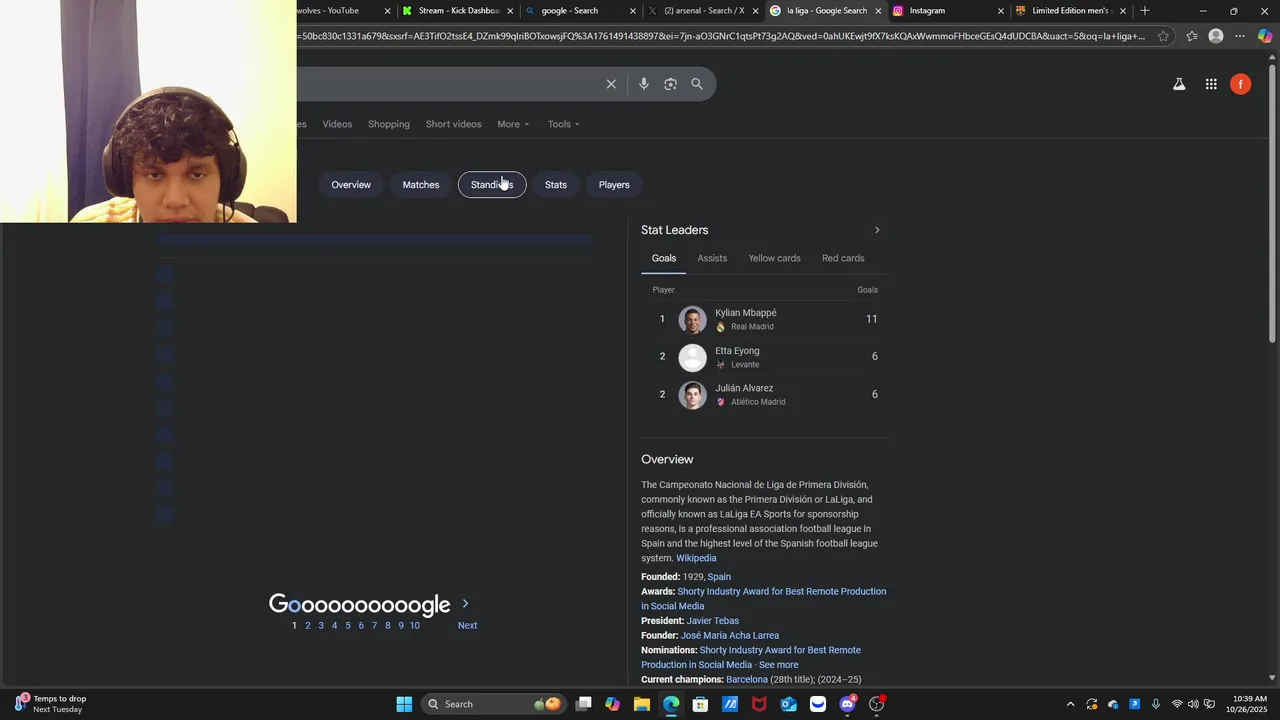Open the Edge profile icon
This screenshot has width=1280, height=720.
[x=1216, y=36]
